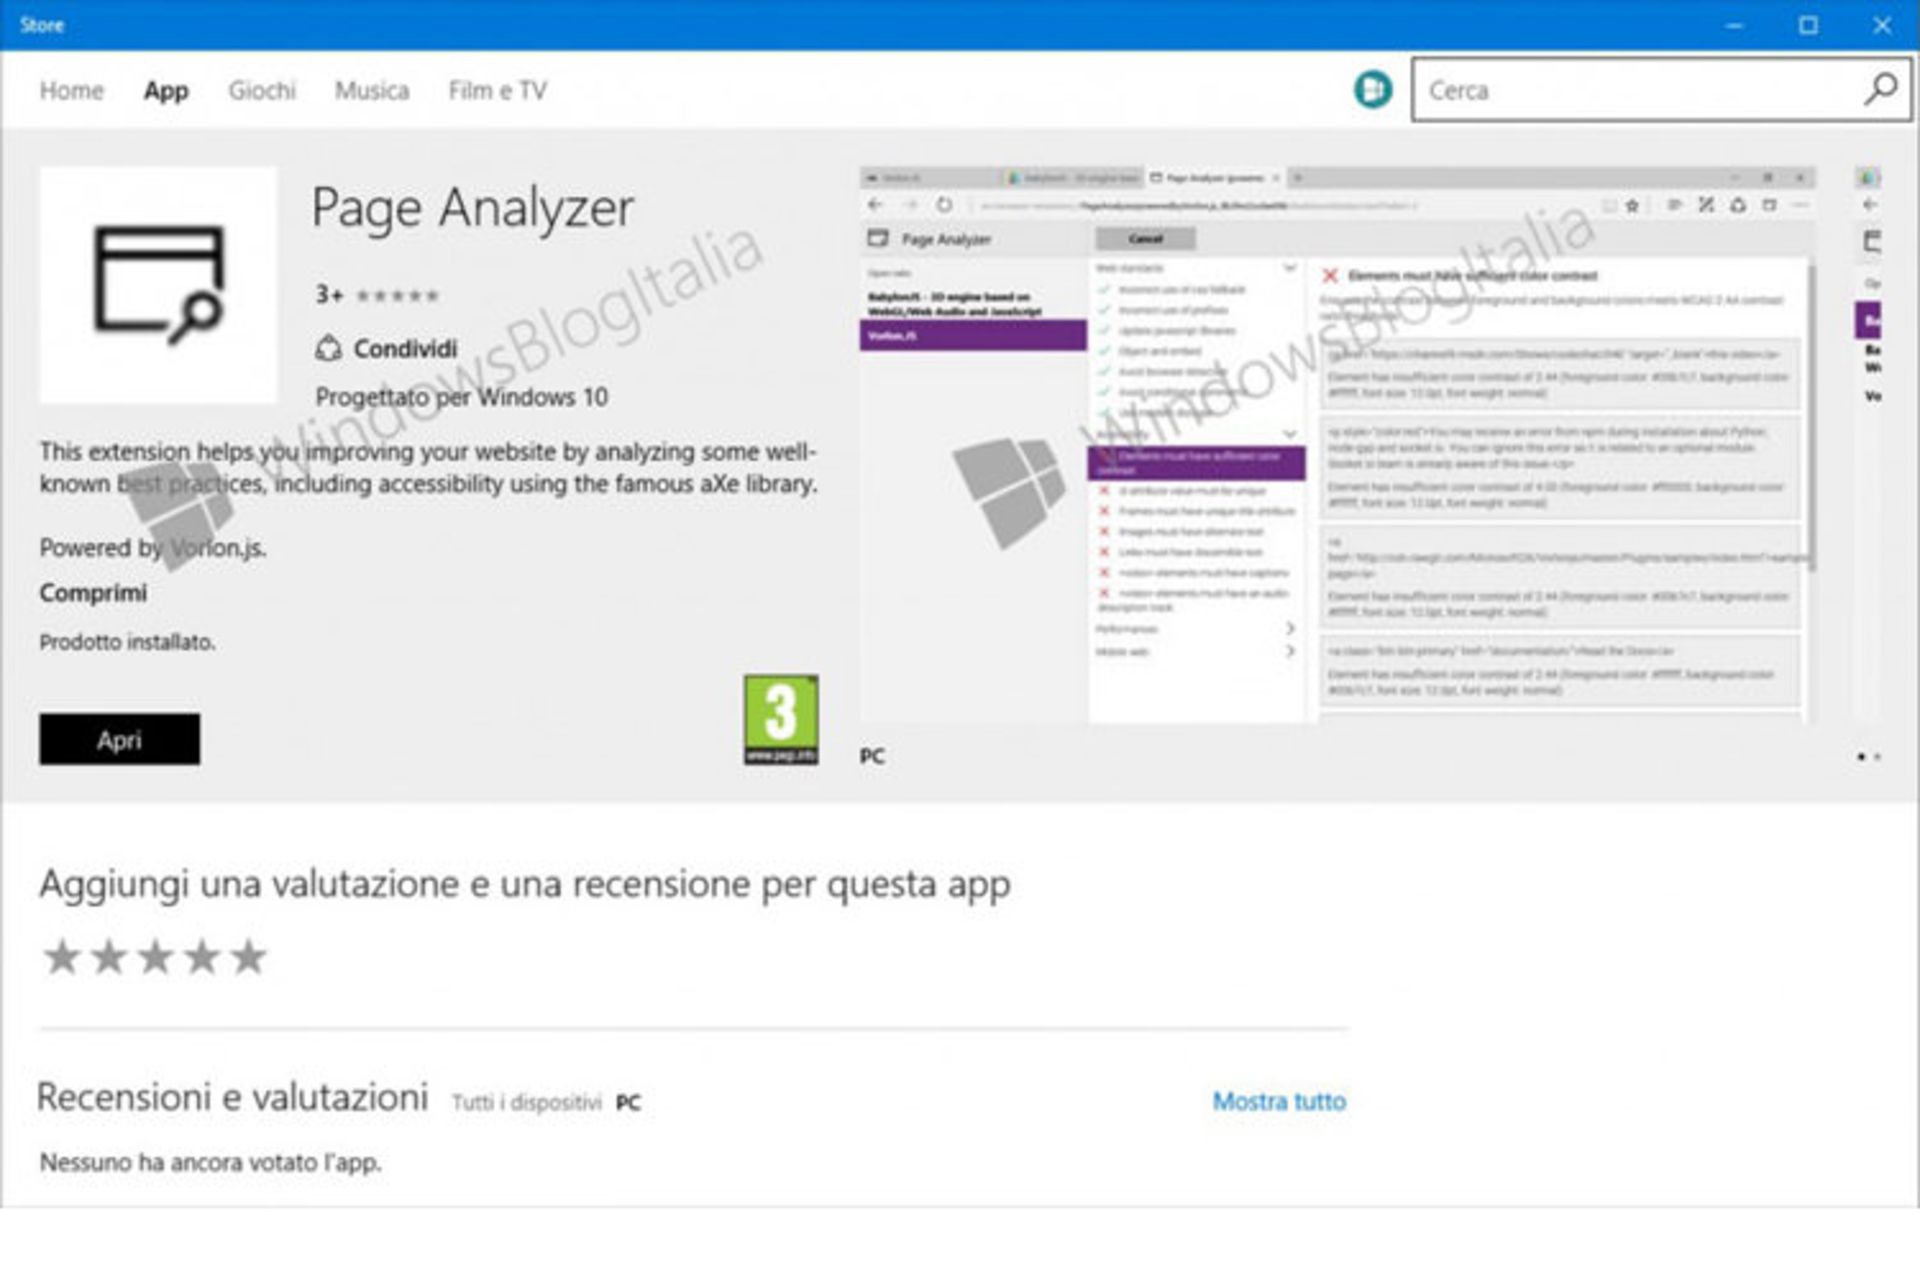Click the Page Analyzer app logo
The height and width of the screenshot is (1280, 1920).
pos(158,285)
